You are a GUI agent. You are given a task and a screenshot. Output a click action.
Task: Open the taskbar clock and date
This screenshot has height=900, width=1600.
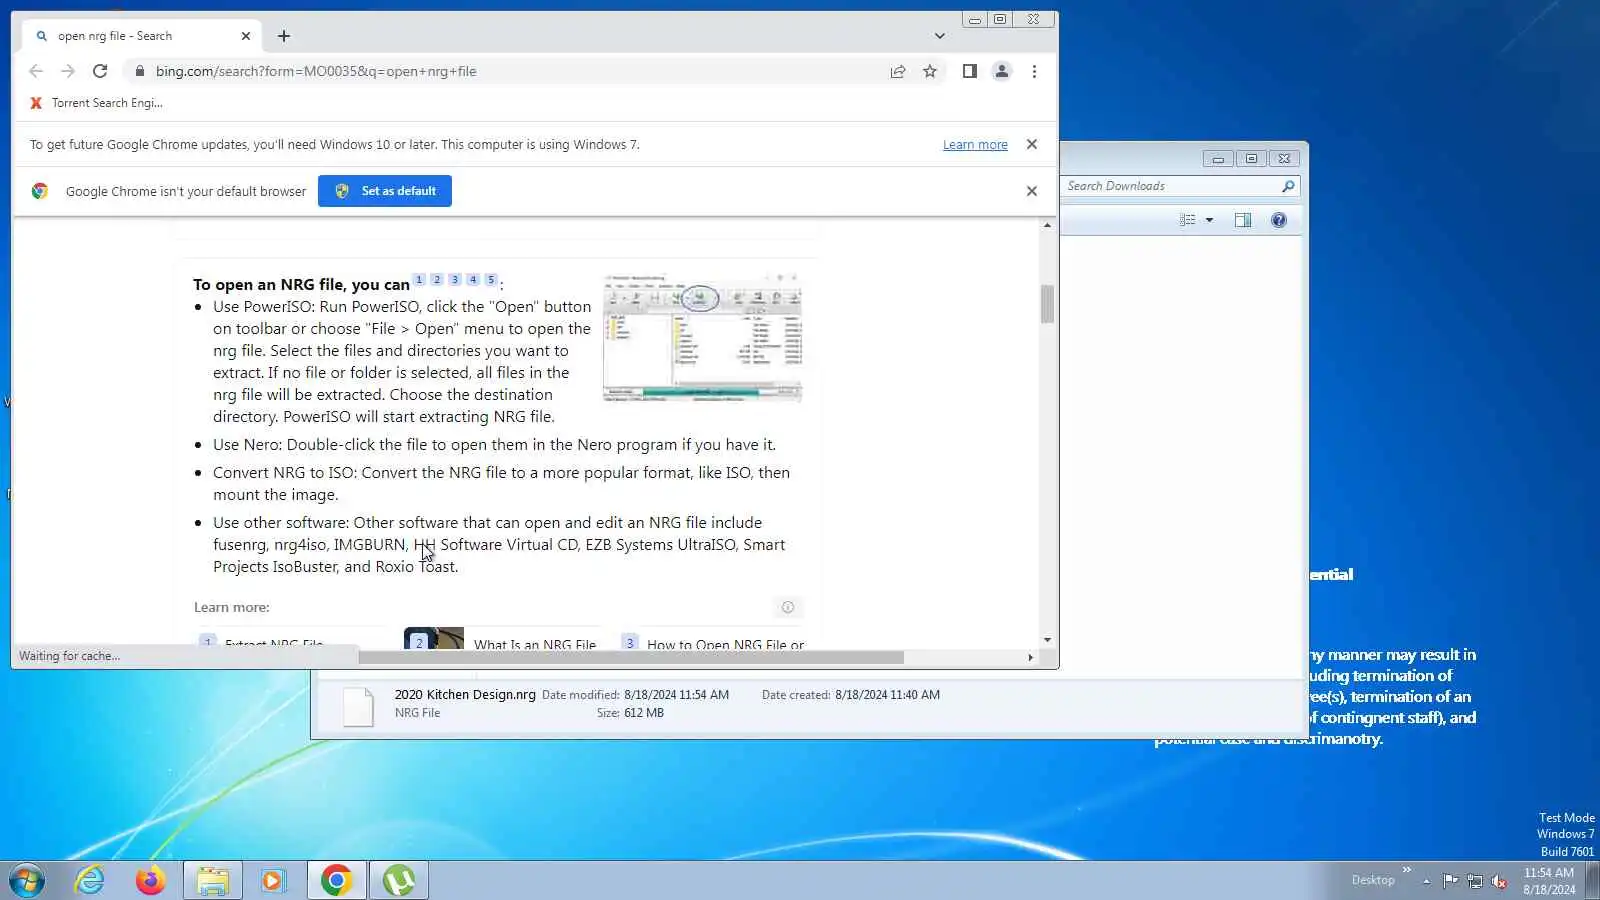1549,881
